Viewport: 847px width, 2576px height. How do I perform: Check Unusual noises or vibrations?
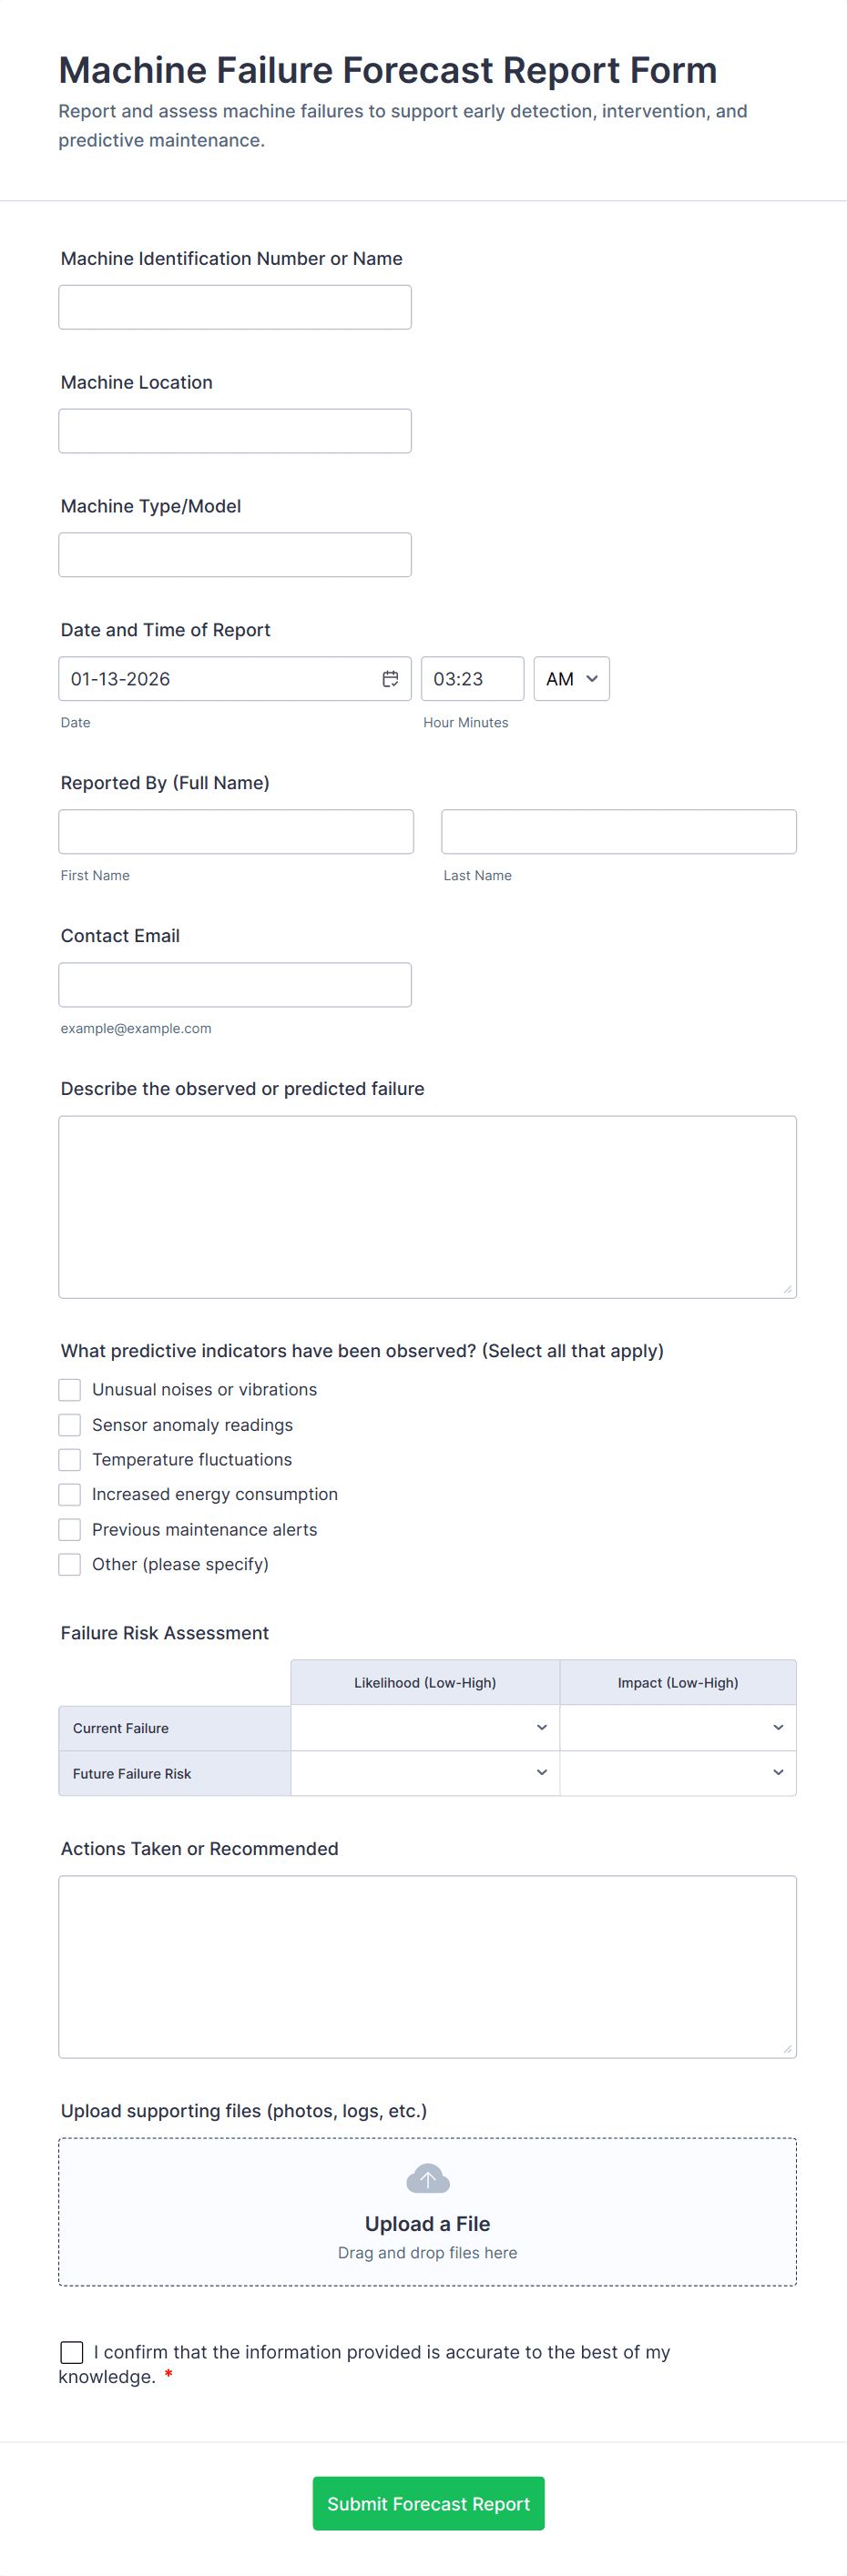[x=70, y=1390]
